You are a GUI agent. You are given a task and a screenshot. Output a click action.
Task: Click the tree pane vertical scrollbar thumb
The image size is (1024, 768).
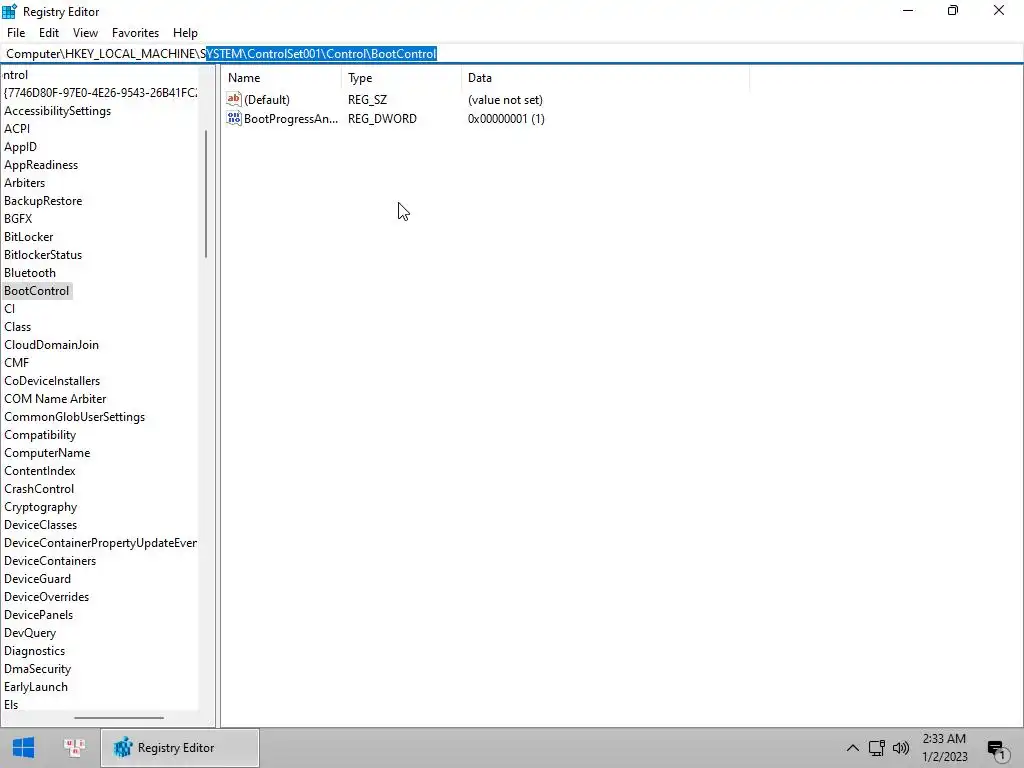206,194
